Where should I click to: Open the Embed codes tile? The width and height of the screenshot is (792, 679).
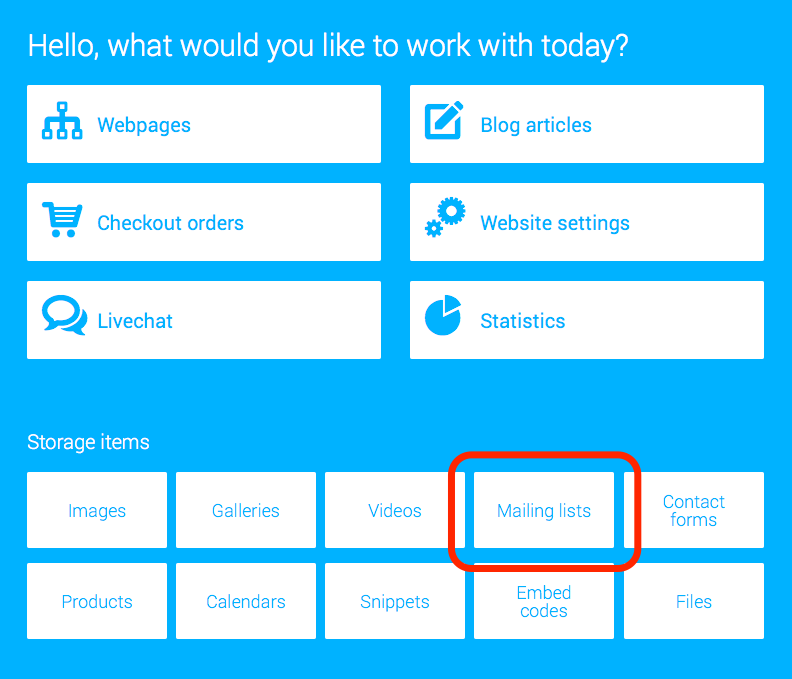pyautogui.click(x=544, y=601)
